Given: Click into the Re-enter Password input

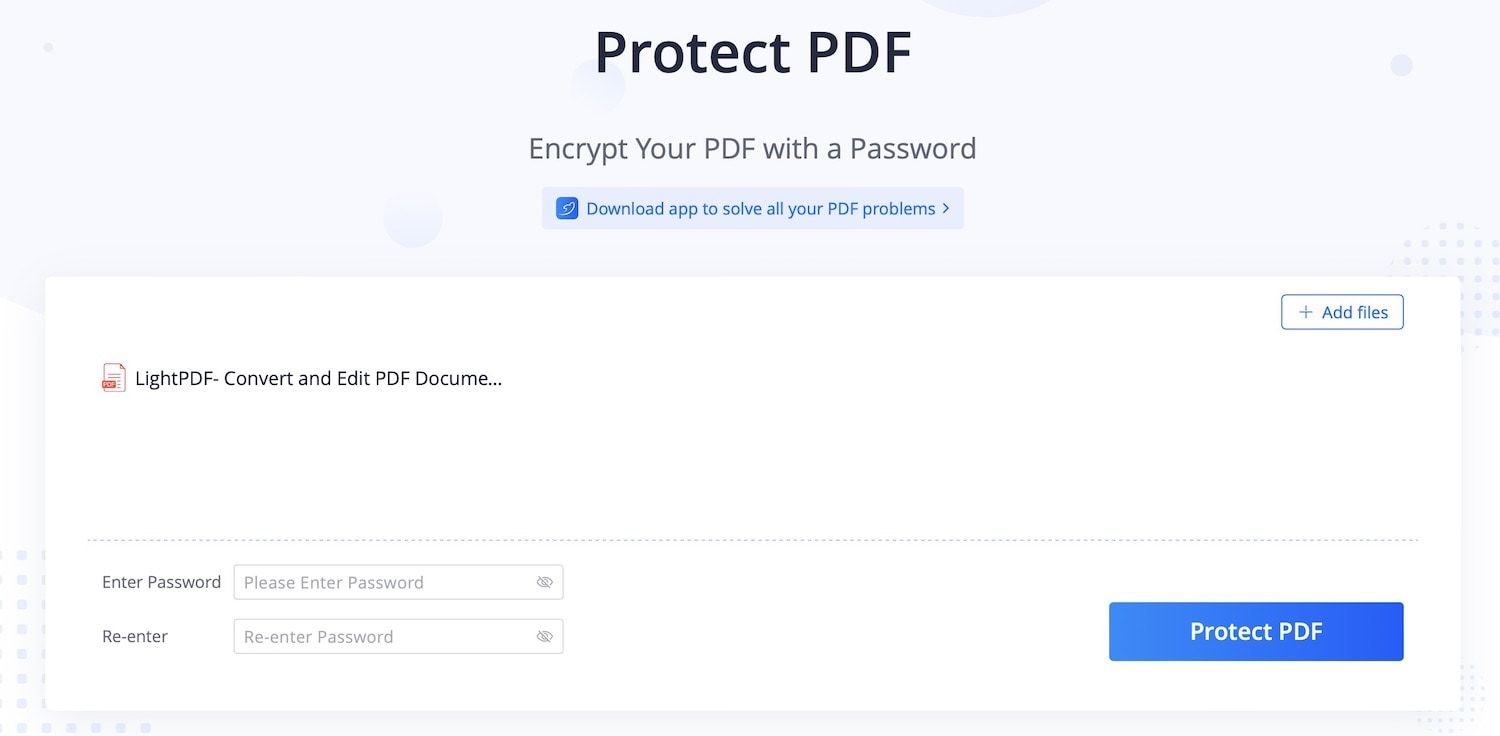Looking at the screenshot, I should [x=385, y=636].
